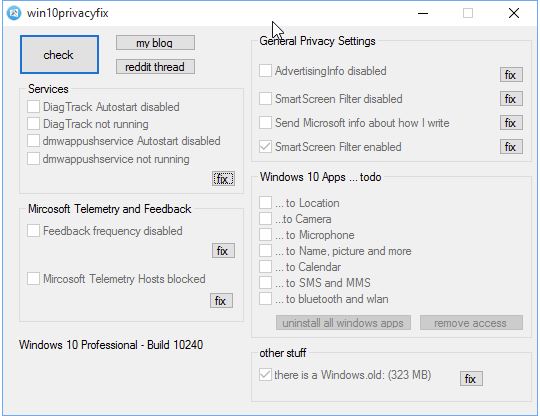
Task: Click fix for Mircosoft Telemetry Hosts blocked
Action: click(x=221, y=301)
